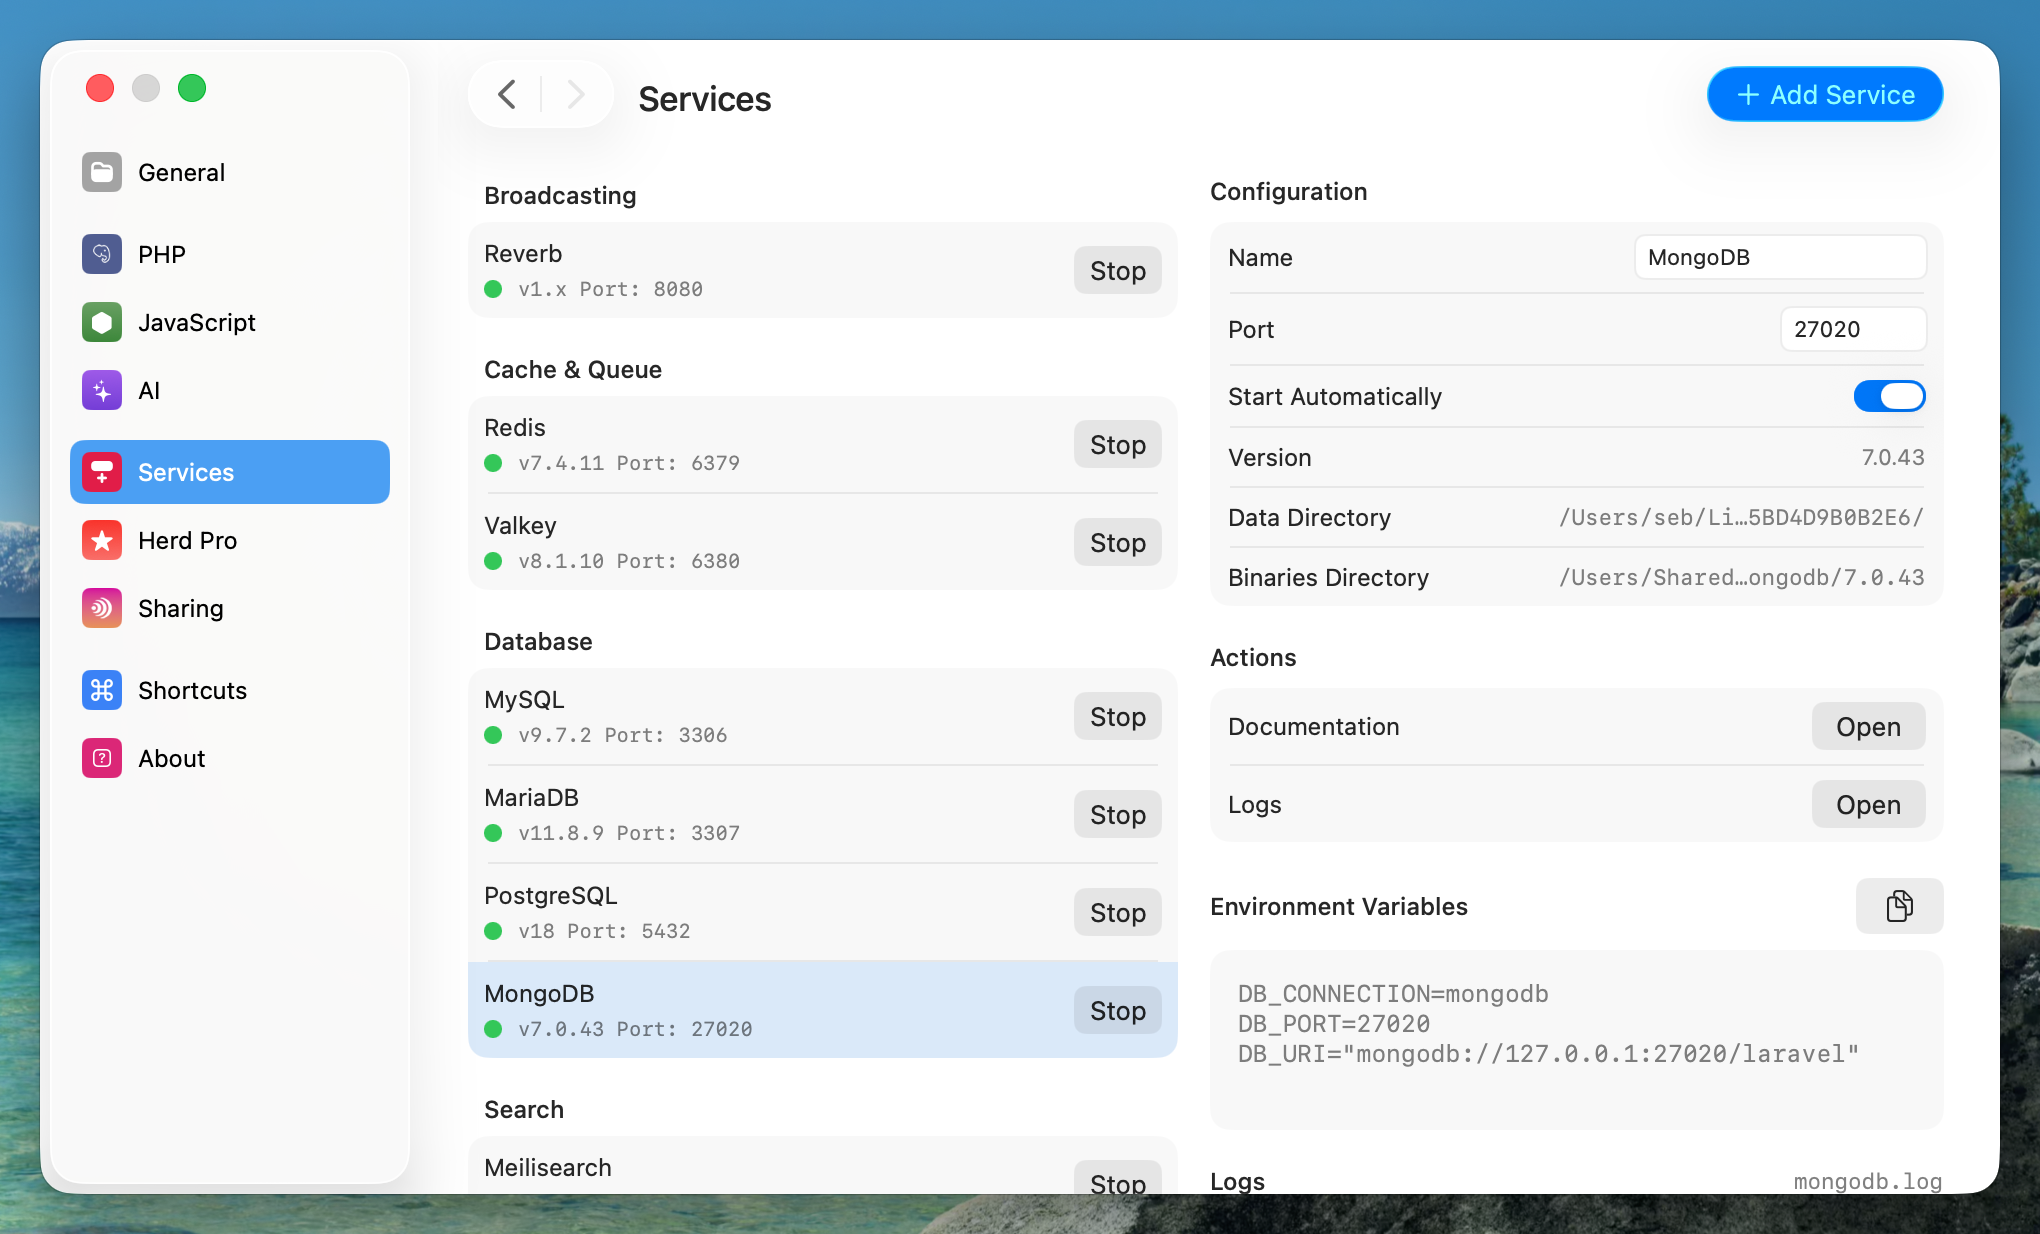Viewport: 2040px width, 1234px height.
Task: Click the PHP sidebar icon
Action: [x=102, y=254]
